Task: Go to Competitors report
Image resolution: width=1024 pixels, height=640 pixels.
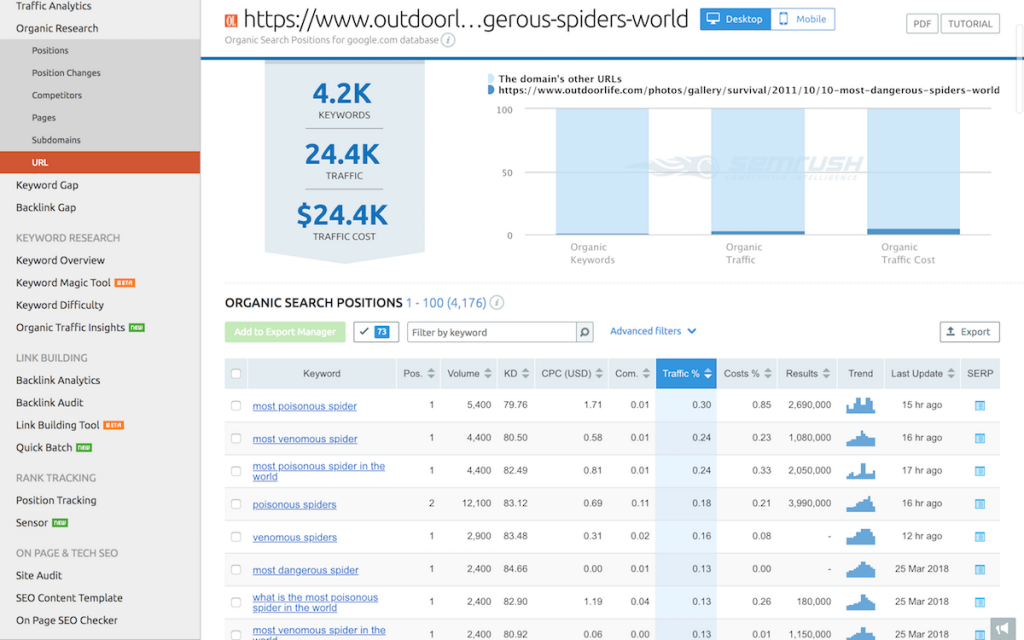Action: (57, 95)
